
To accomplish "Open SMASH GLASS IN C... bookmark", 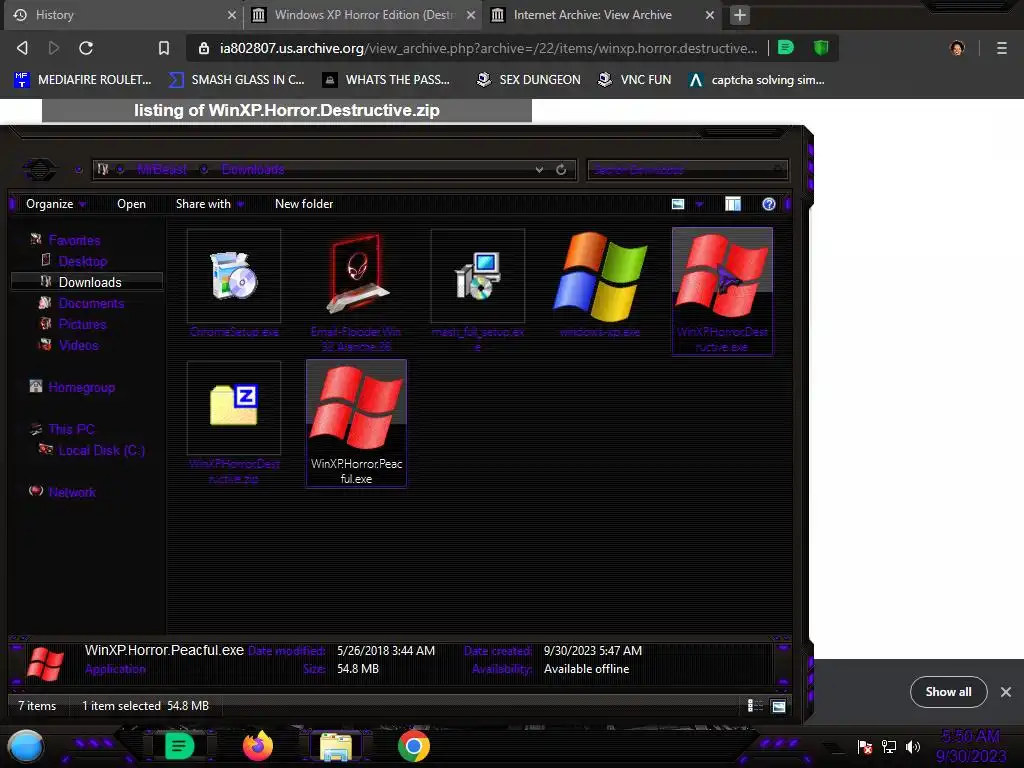I will click(x=236, y=80).
